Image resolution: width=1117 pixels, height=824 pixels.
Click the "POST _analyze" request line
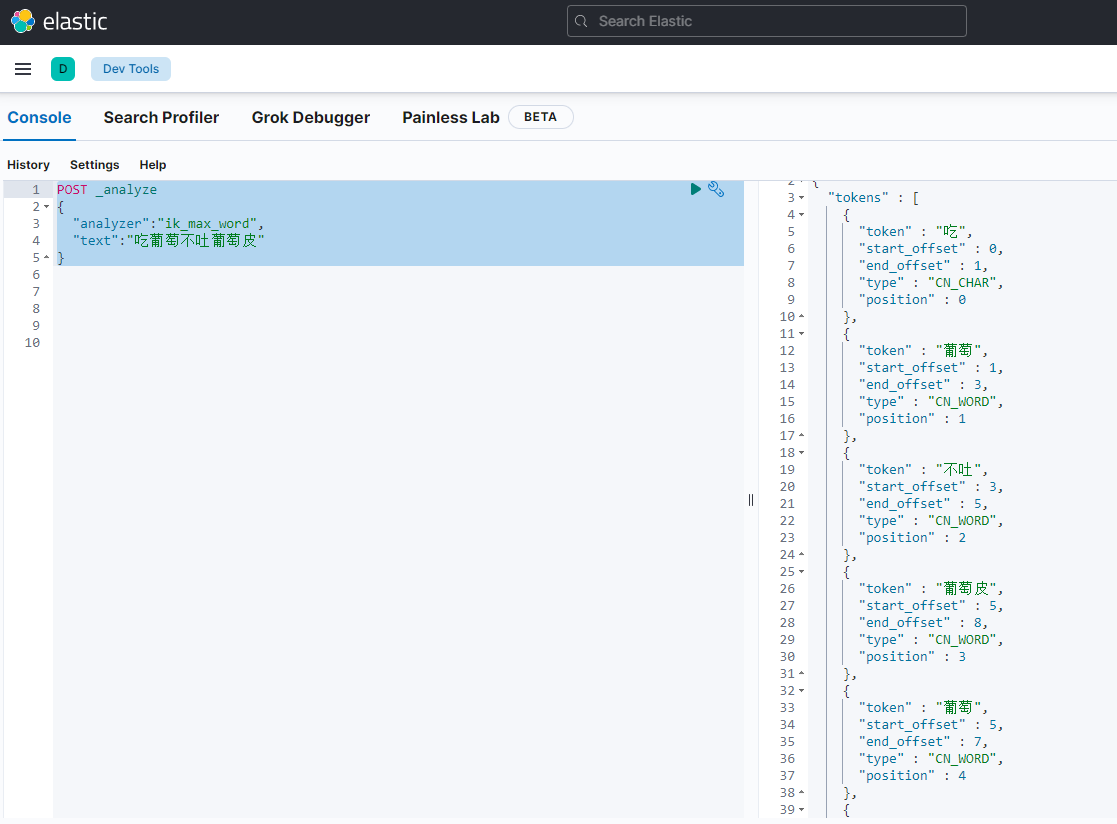(x=107, y=189)
